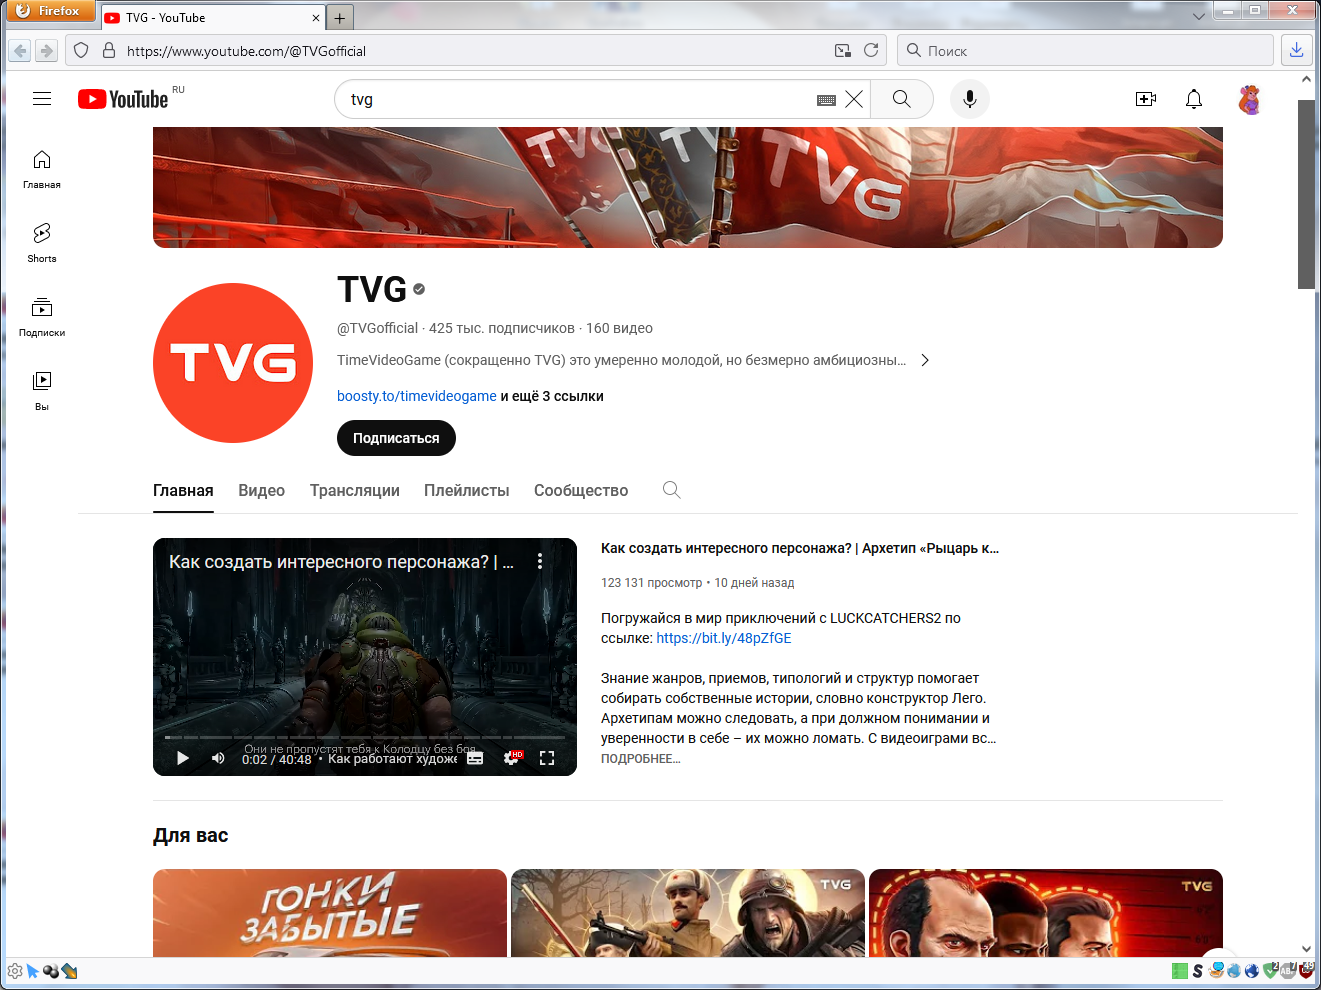The image size is (1321, 990).
Task: View site security padlock info
Action: tap(109, 50)
